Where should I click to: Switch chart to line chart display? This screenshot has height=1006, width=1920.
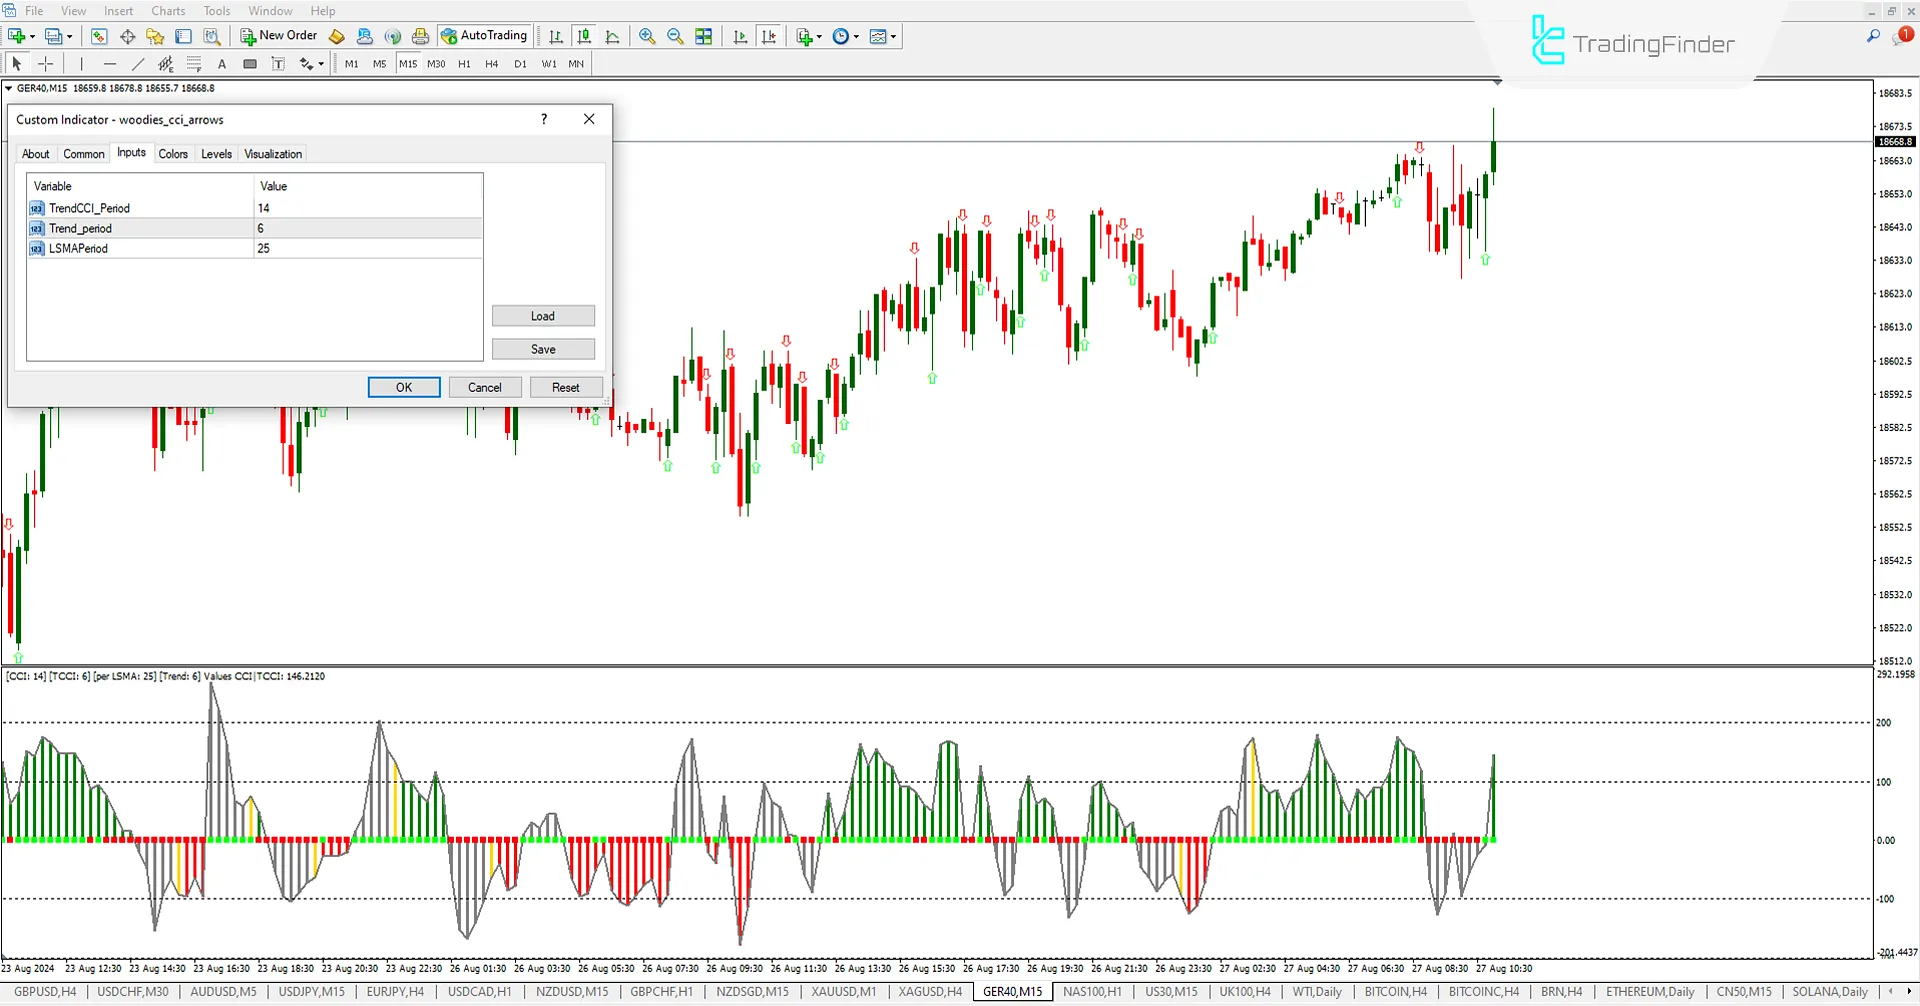click(613, 36)
